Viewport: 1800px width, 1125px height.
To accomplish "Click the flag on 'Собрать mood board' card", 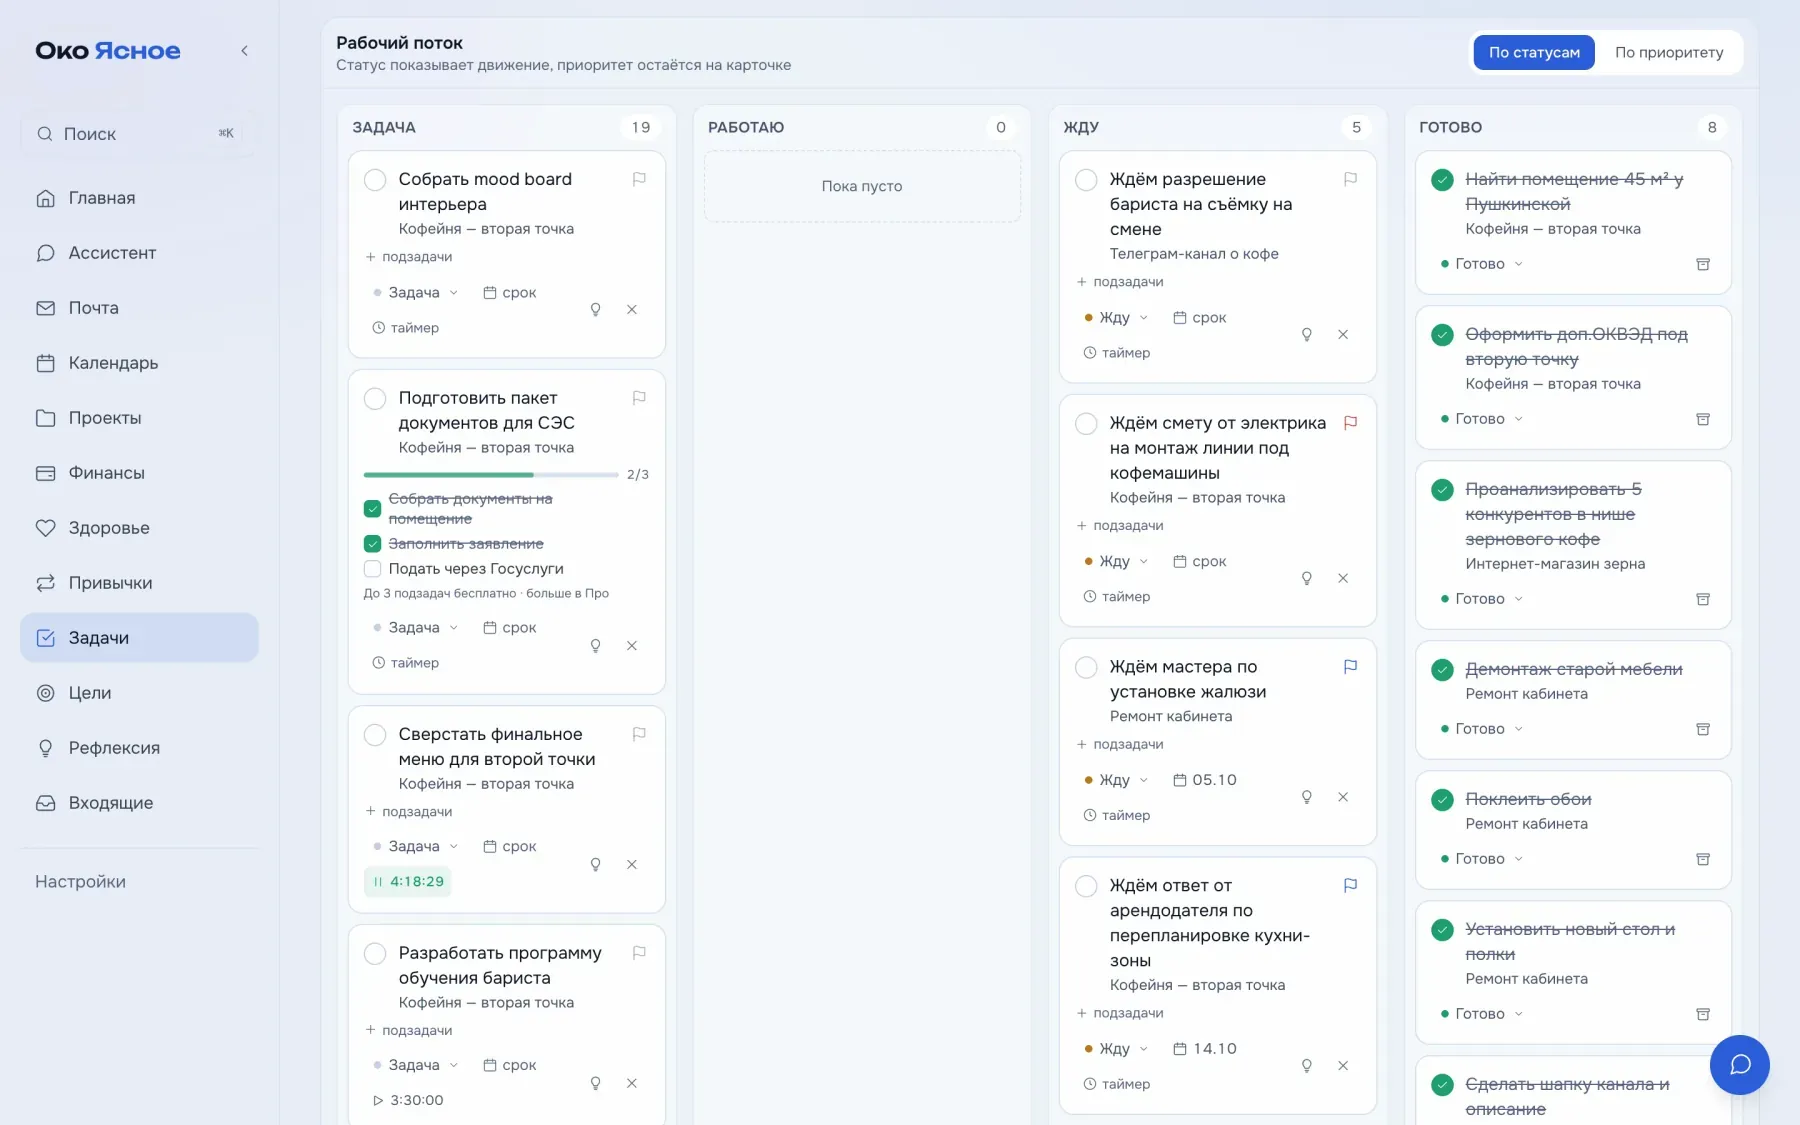I will click(639, 179).
